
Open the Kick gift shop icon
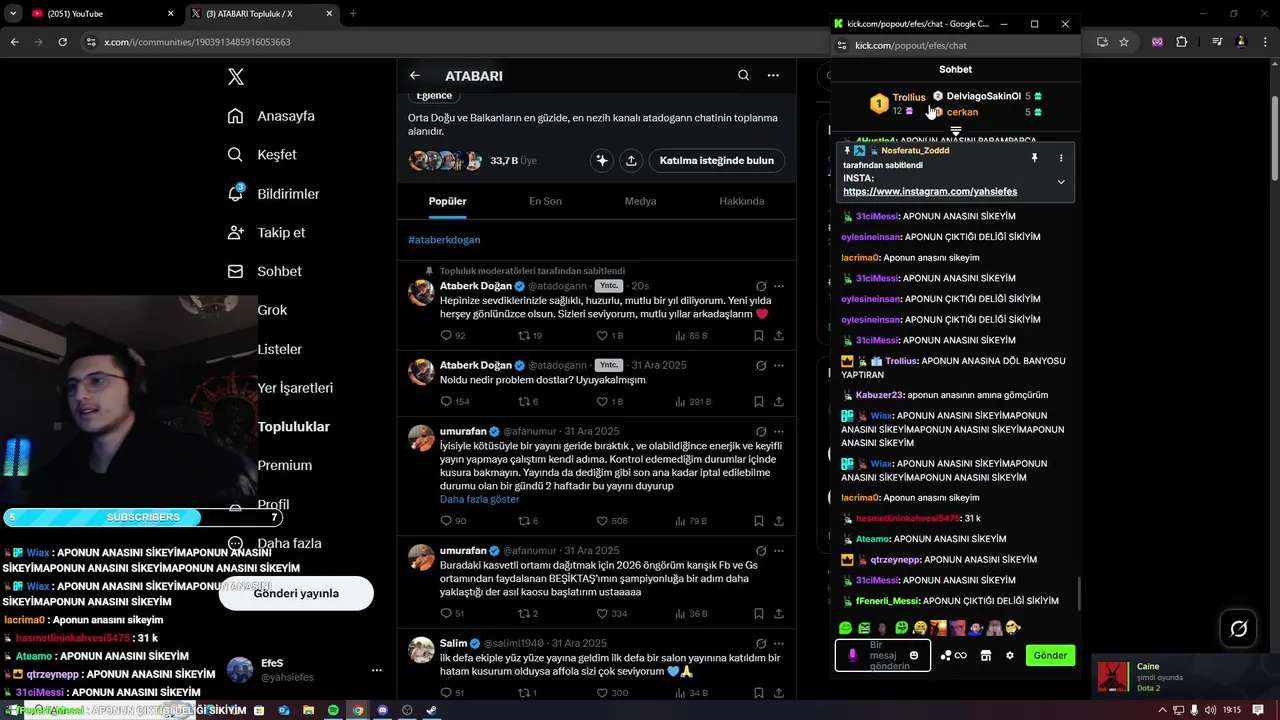pyautogui.click(x=985, y=655)
